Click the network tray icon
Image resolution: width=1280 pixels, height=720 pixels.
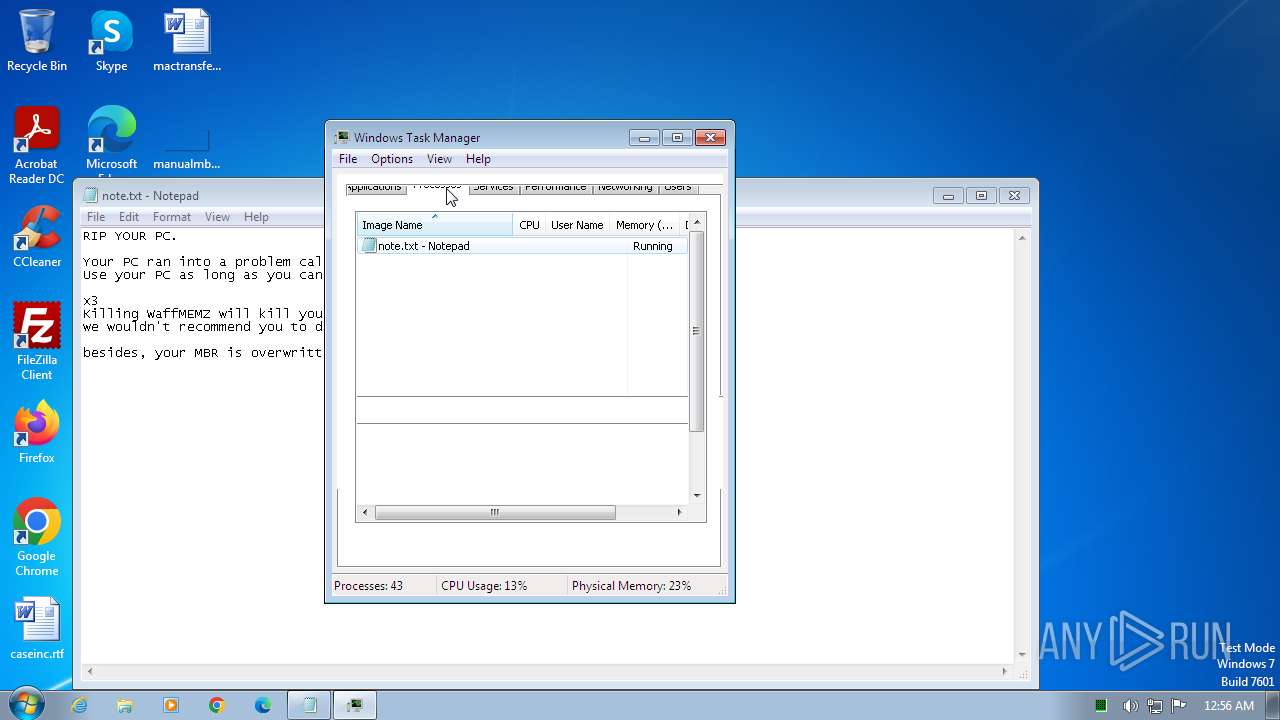click(x=1154, y=706)
